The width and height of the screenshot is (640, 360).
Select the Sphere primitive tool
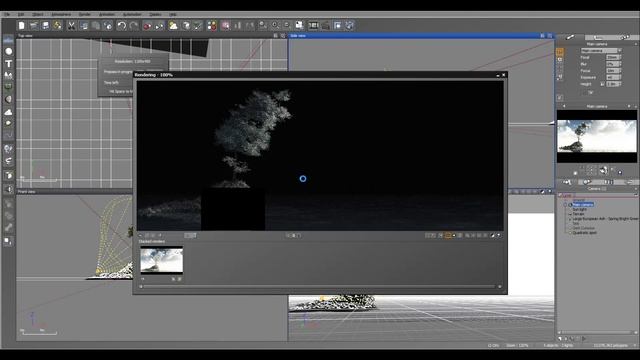(8, 51)
